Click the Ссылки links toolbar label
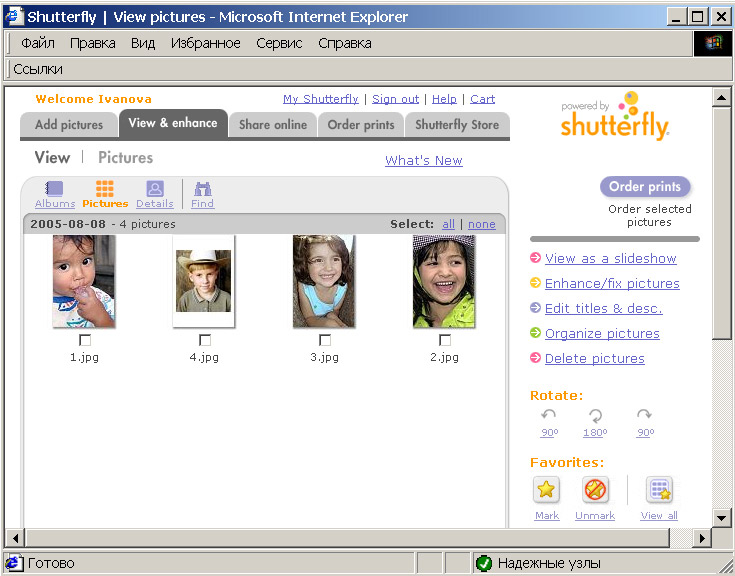This screenshot has width=735, height=576. [x=38, y=69]
